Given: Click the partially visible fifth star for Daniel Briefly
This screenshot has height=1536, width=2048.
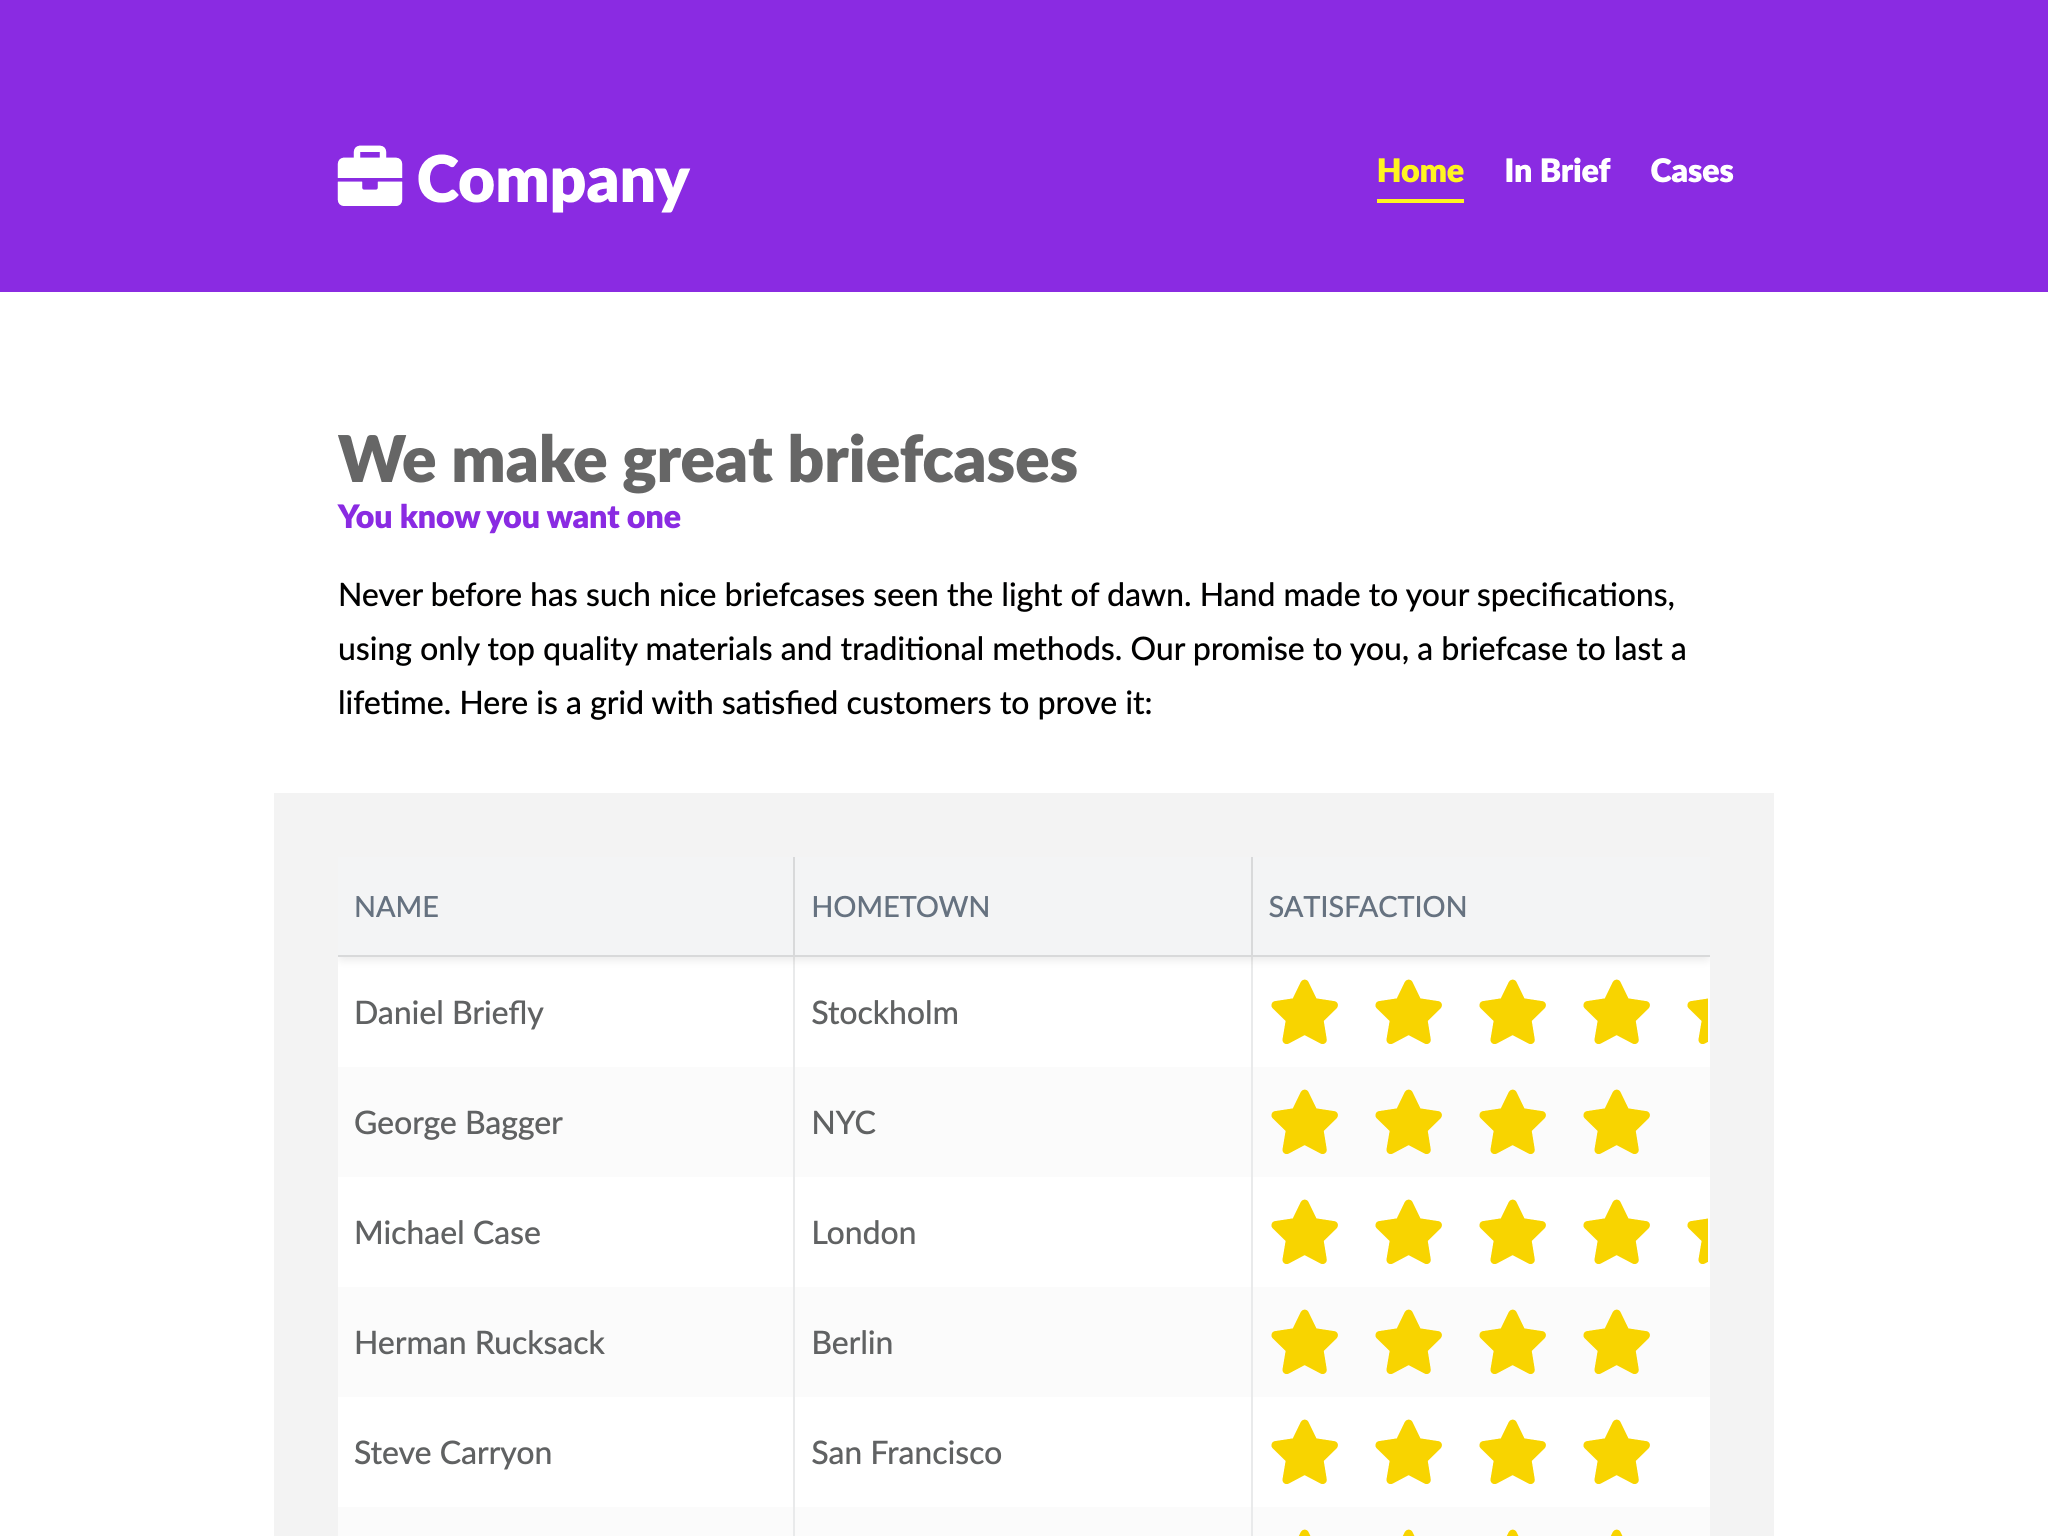Looking at the screenshot, I should click(1698, 1016).
